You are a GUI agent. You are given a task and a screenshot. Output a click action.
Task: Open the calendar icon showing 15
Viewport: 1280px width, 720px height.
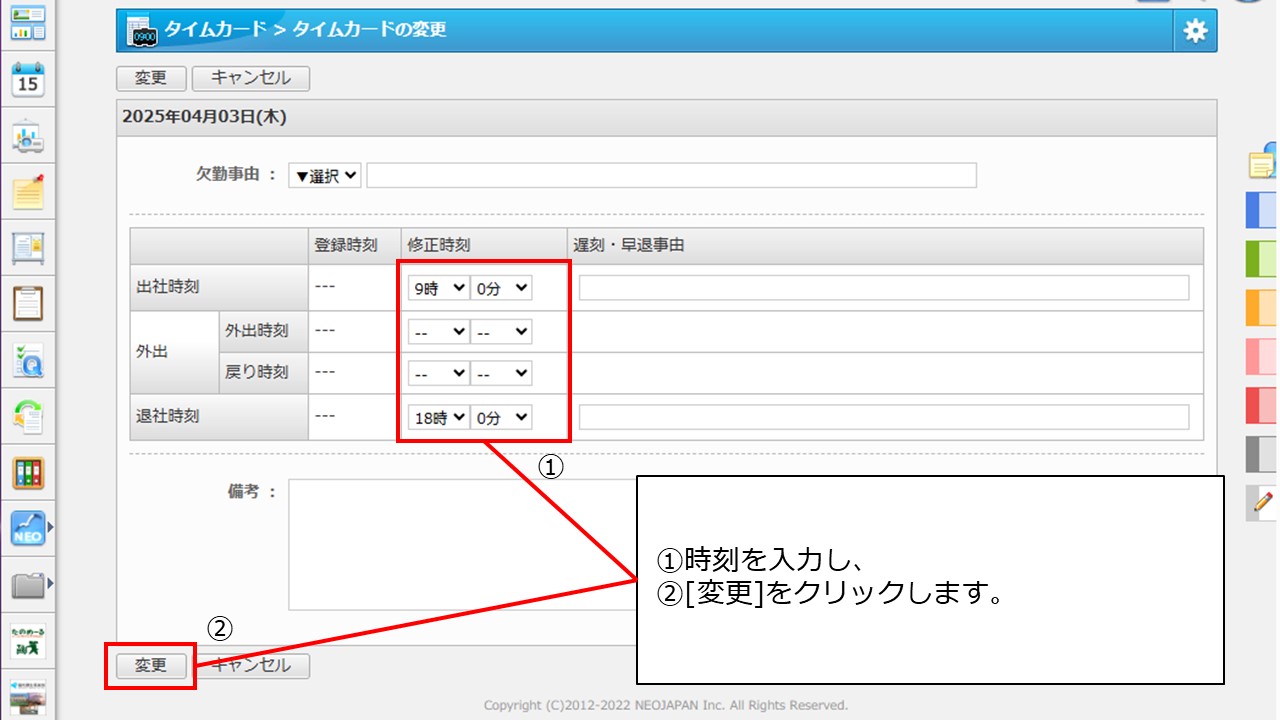(28, 80)
